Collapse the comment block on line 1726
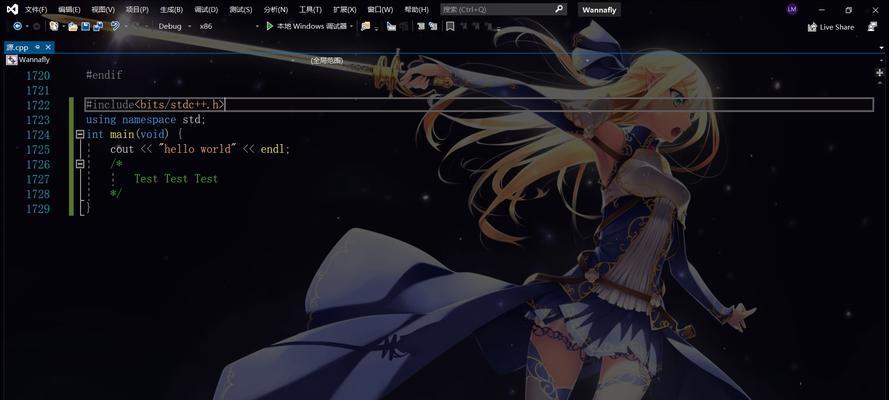The width and height of the screenshot is (889, 400). click(x=80, y=164)
